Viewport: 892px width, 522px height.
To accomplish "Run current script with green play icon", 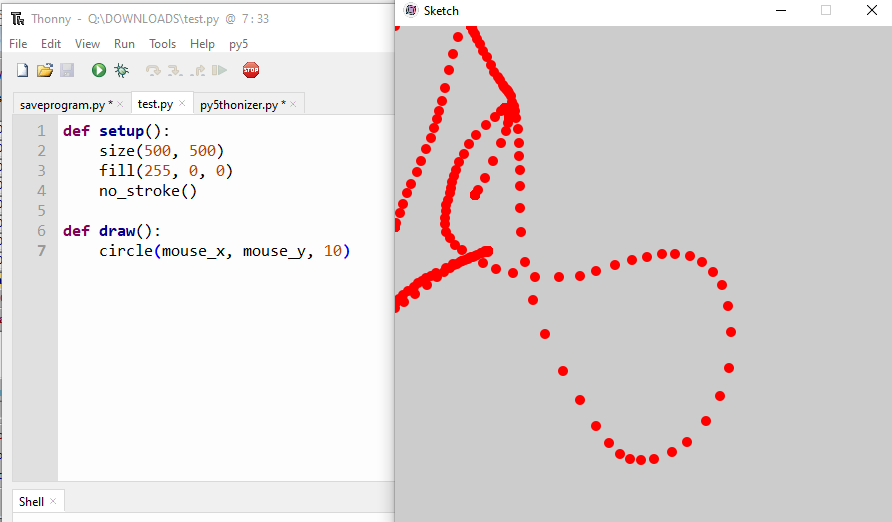I will click(98, 70).
